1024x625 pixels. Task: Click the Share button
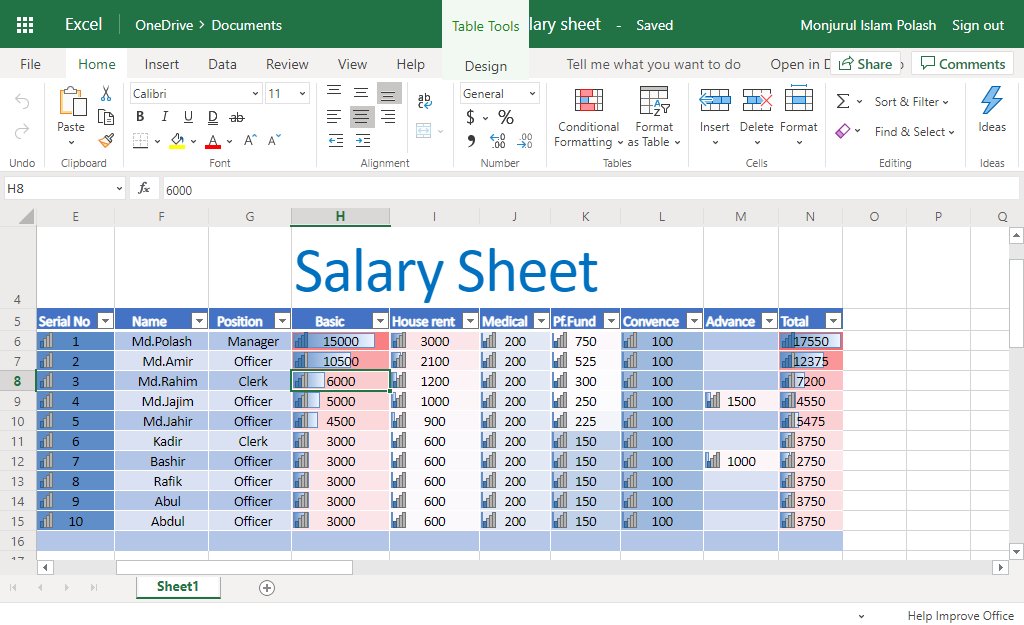[865, 64]
